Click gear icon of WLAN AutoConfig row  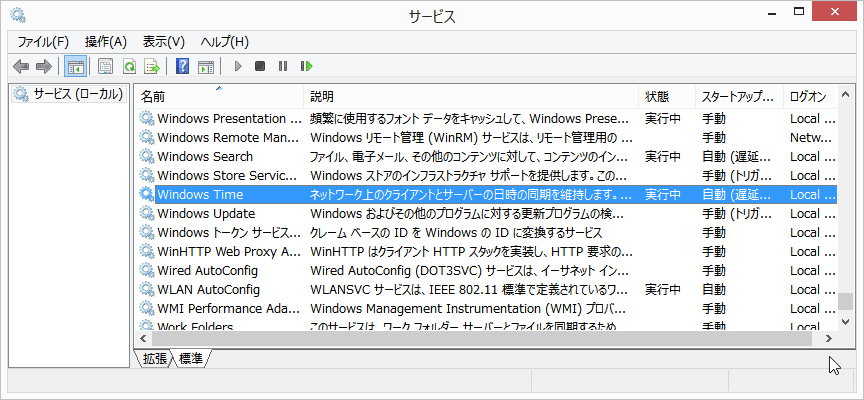(x=147, y=289)
